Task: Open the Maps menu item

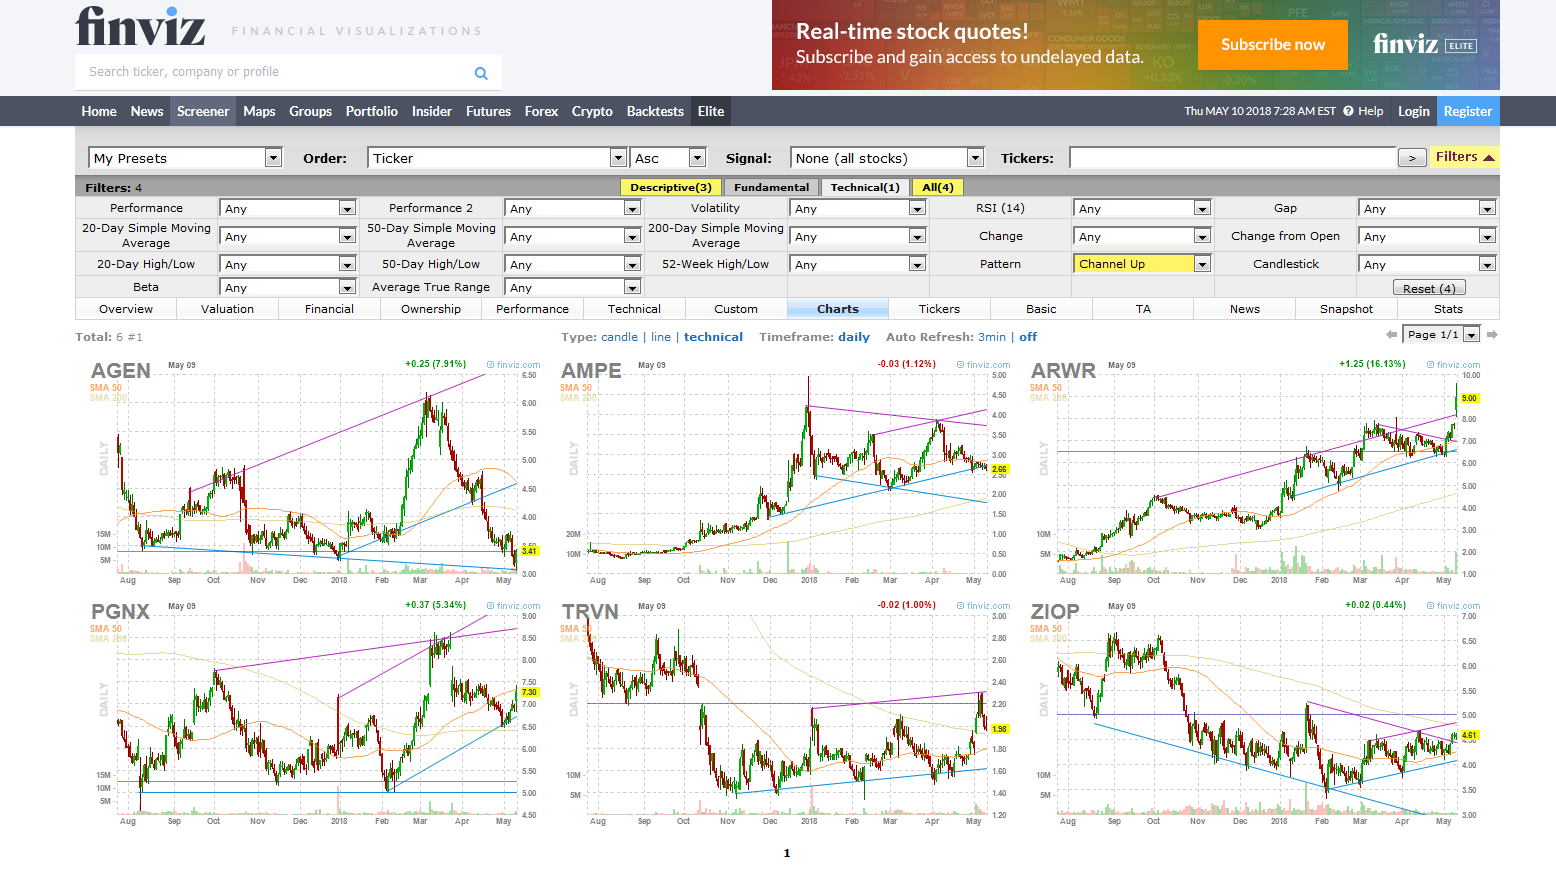Action: [x=259, y=111]
